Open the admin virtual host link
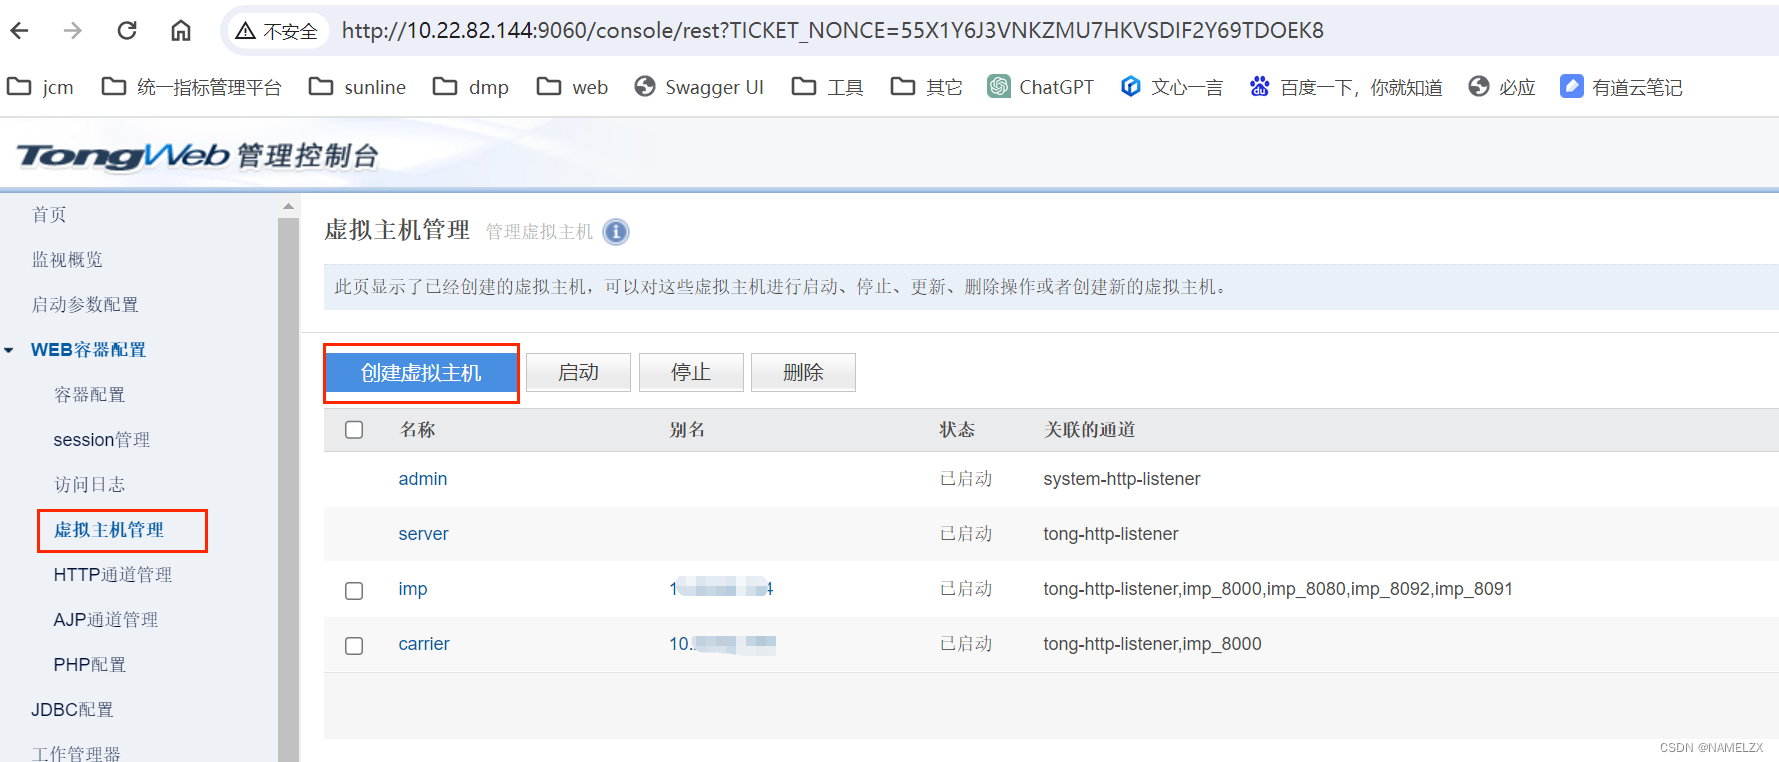 (422, 479)
